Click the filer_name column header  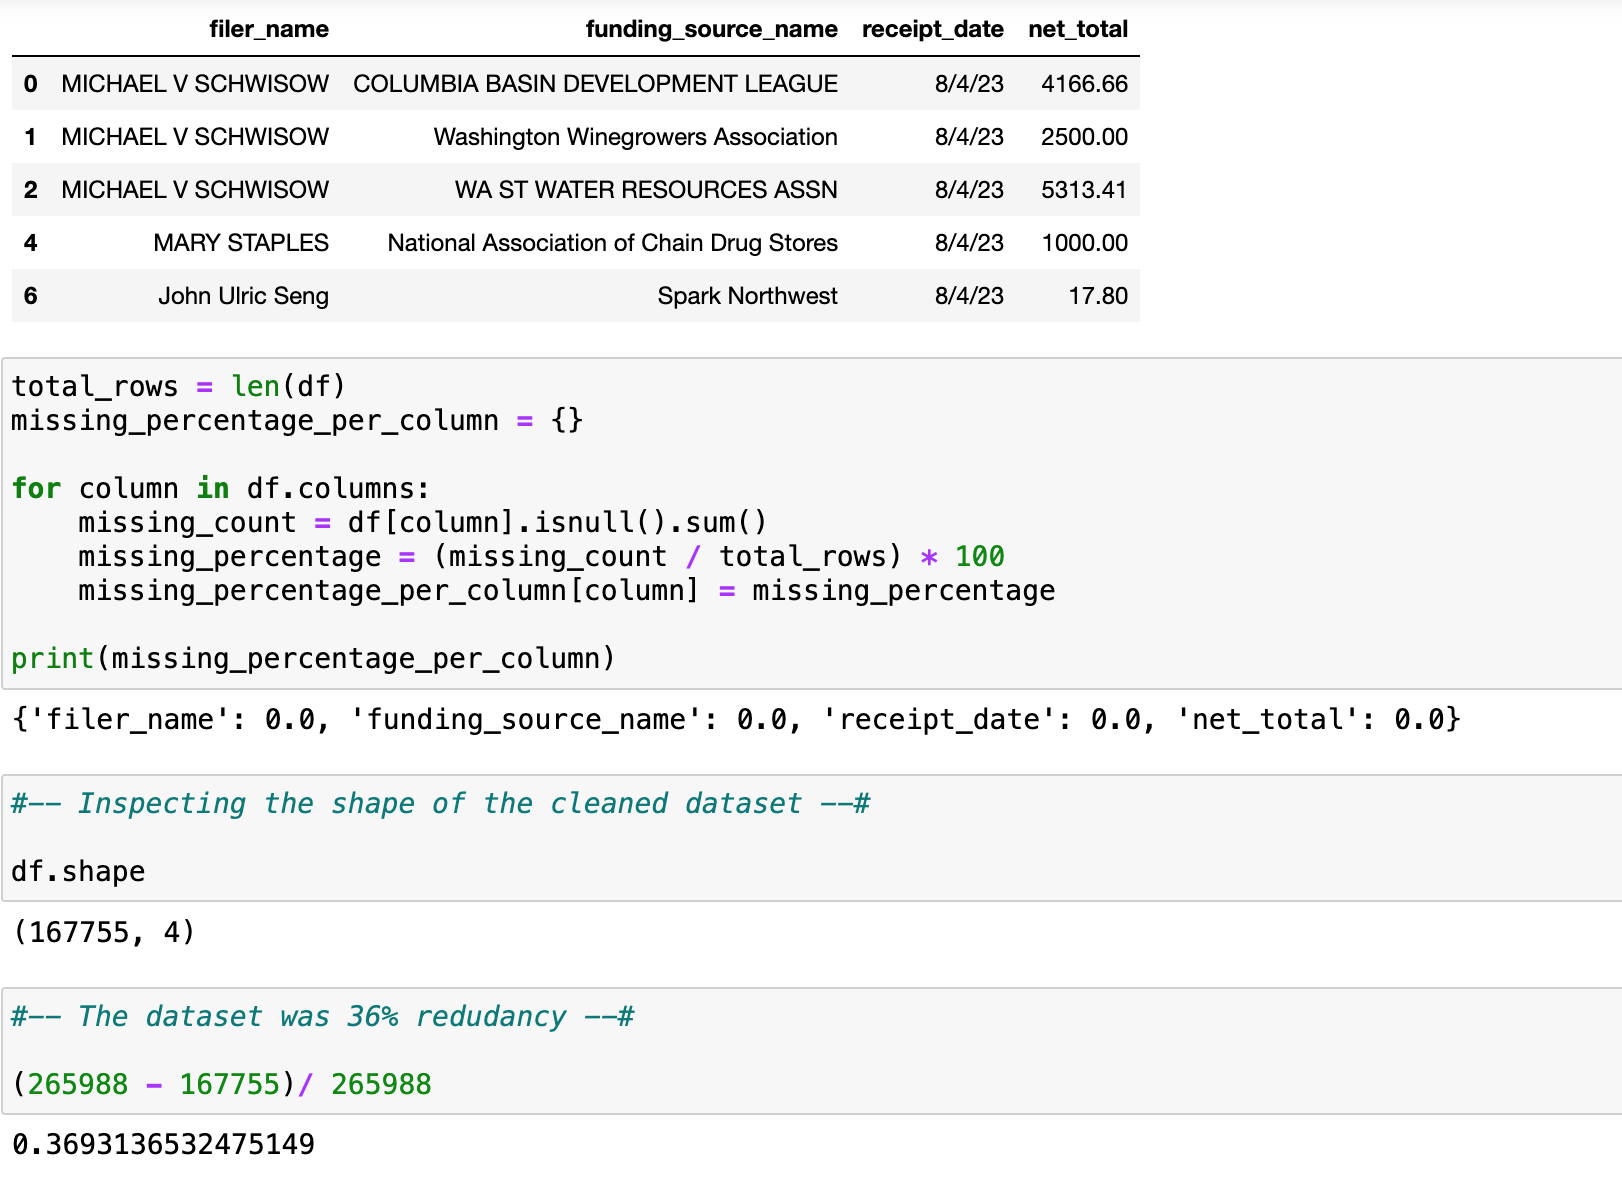click(268, 29)
